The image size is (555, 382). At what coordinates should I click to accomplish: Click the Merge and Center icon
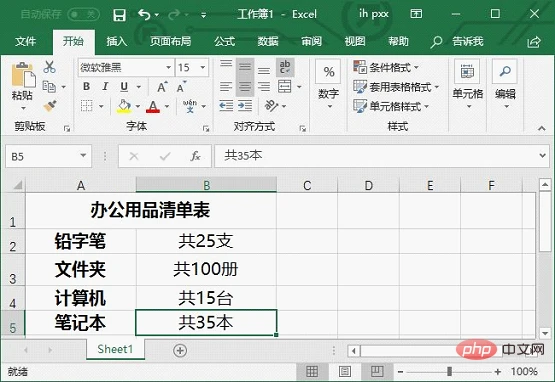[285, 86]
